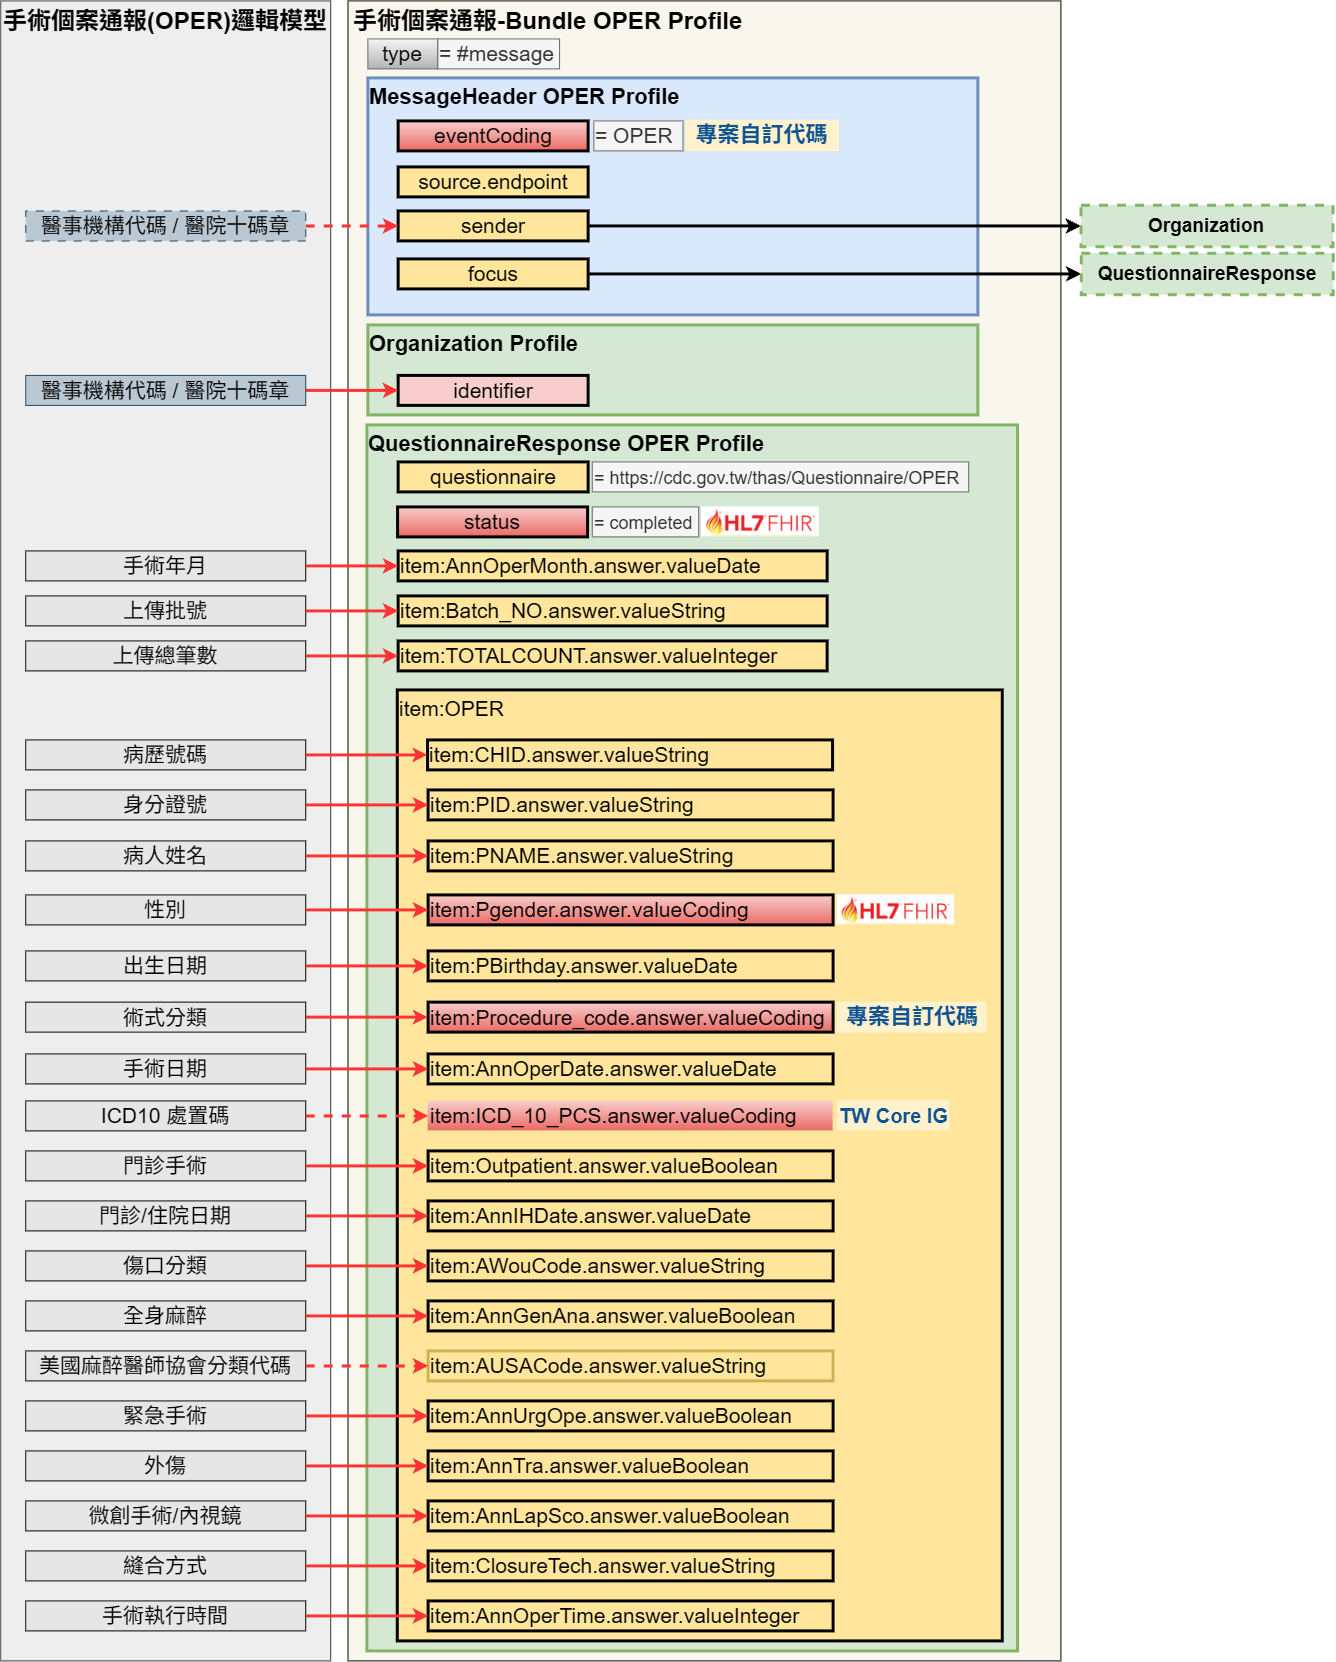Screen dimensions: 1336x1662
Task: Select item:ICD_10_PCS.answer.valueCoding
Action: point(630,1116)
